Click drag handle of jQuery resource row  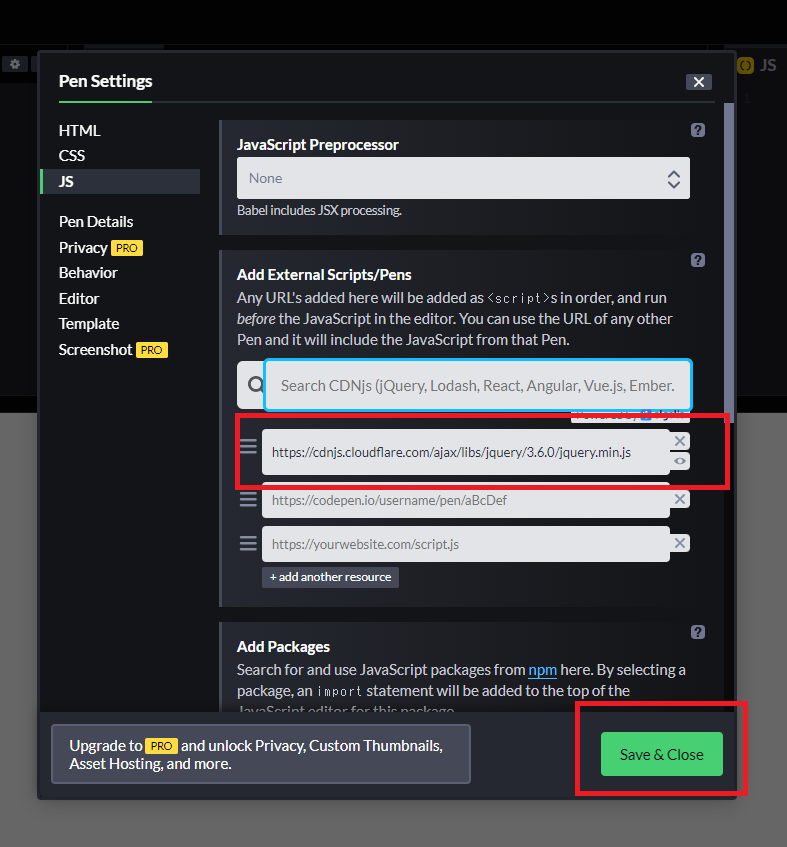click(x=248, y=447)
